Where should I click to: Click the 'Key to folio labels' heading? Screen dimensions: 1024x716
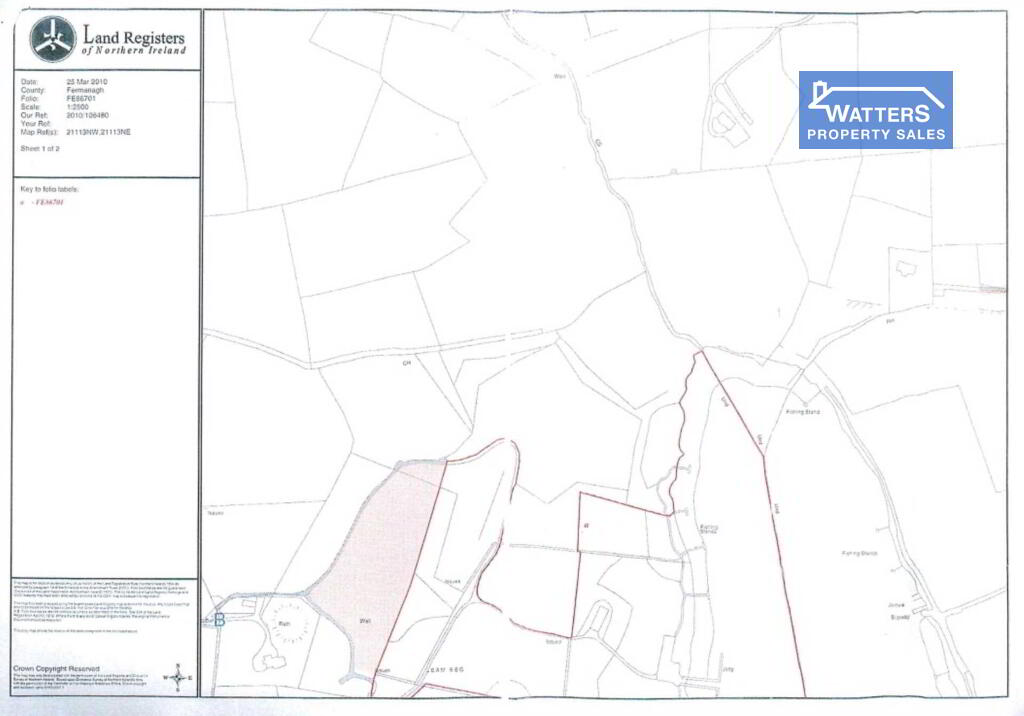(49, 188)
